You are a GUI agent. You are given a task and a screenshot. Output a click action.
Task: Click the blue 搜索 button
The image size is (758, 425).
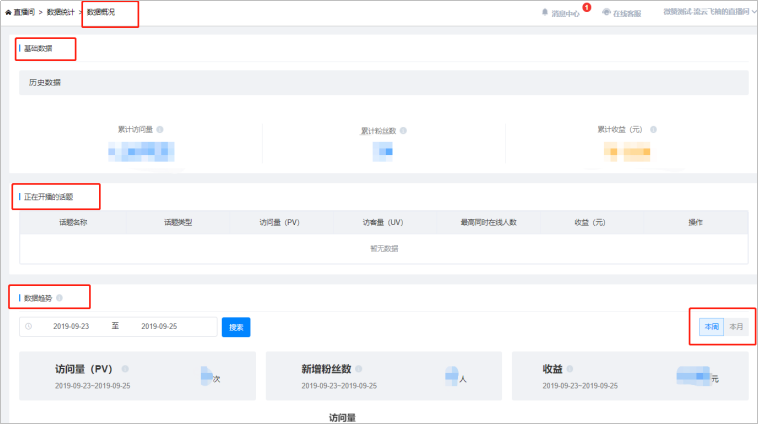pos(235,327)
